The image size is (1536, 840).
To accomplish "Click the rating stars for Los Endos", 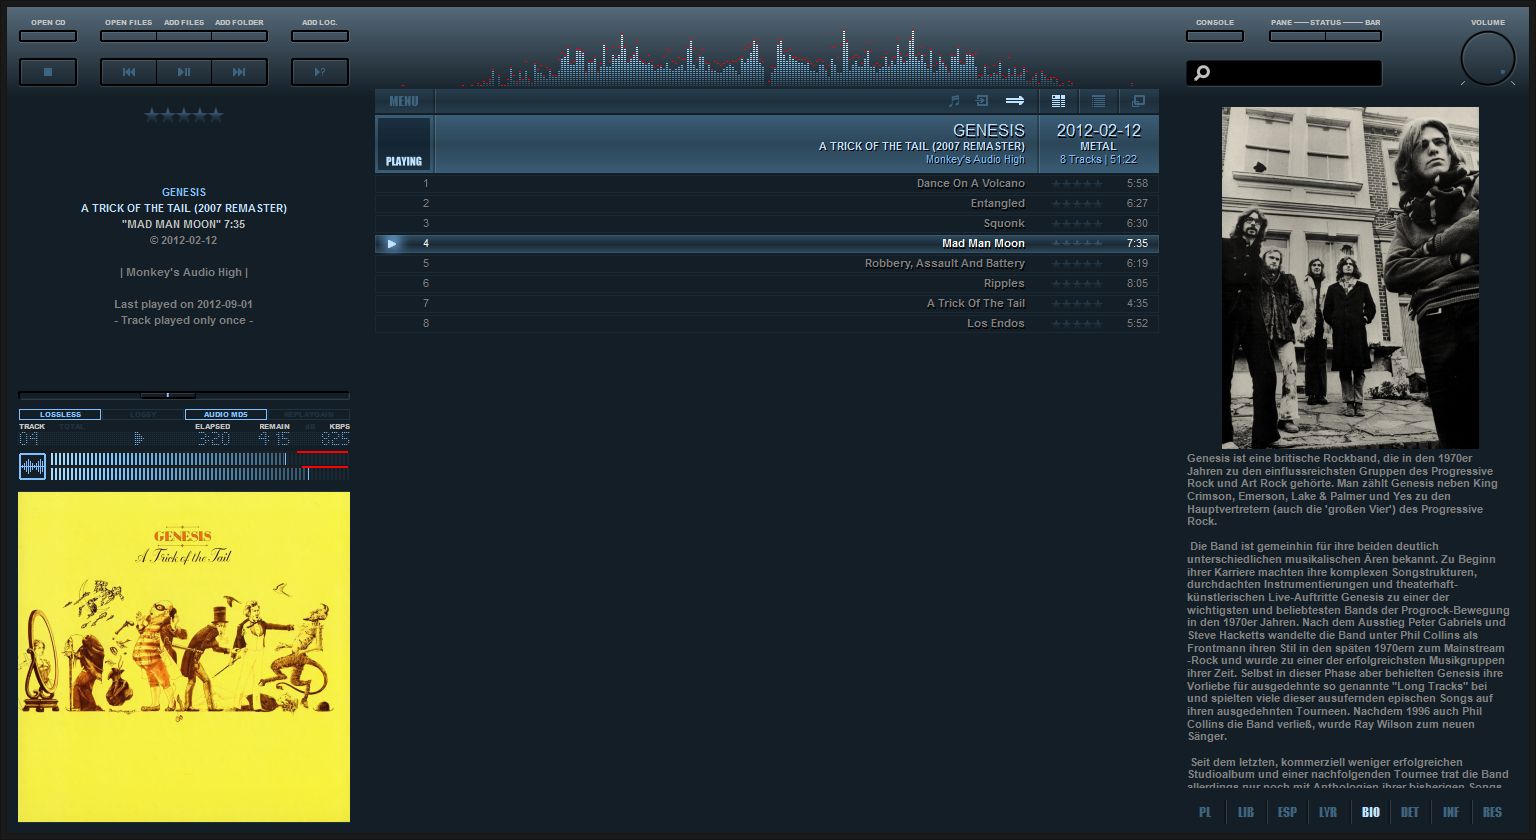I will [x=1077, y=324].
